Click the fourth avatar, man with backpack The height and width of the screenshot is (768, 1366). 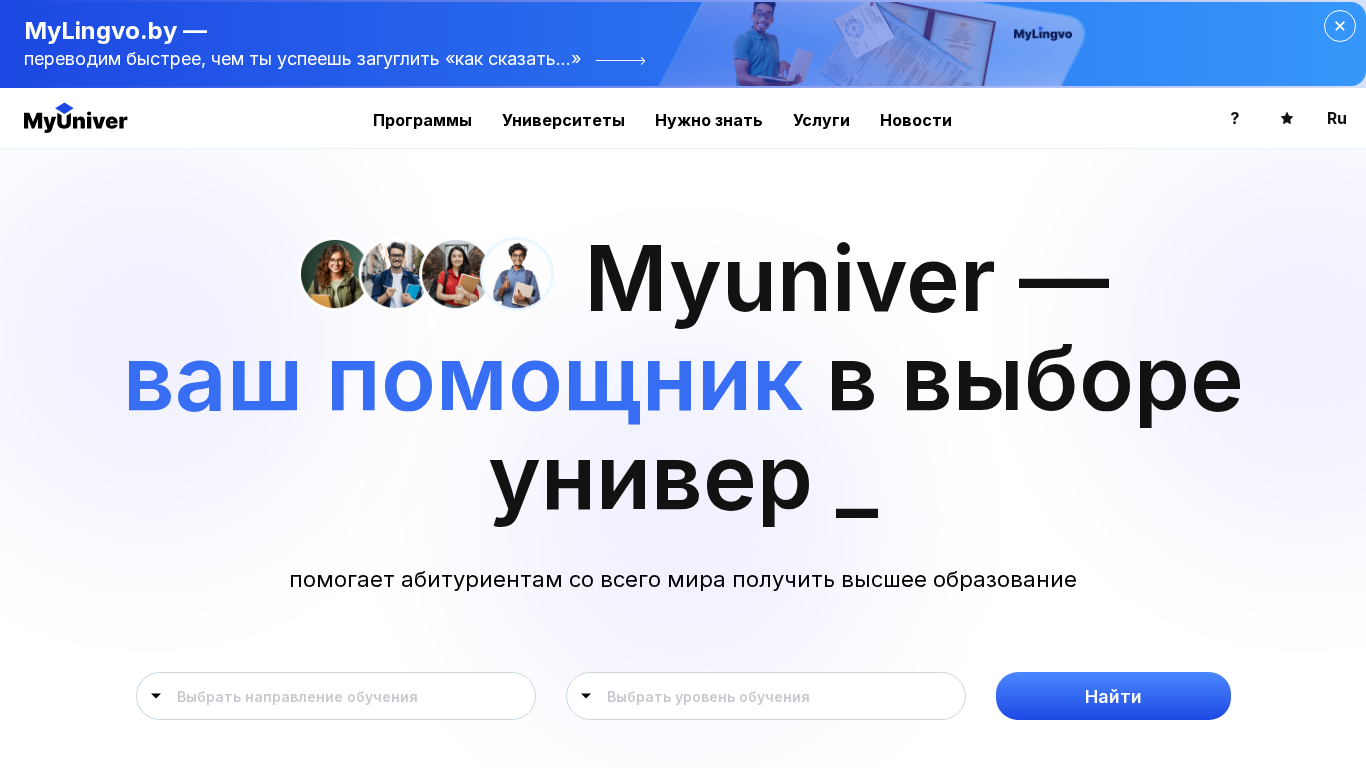[516, 274]
